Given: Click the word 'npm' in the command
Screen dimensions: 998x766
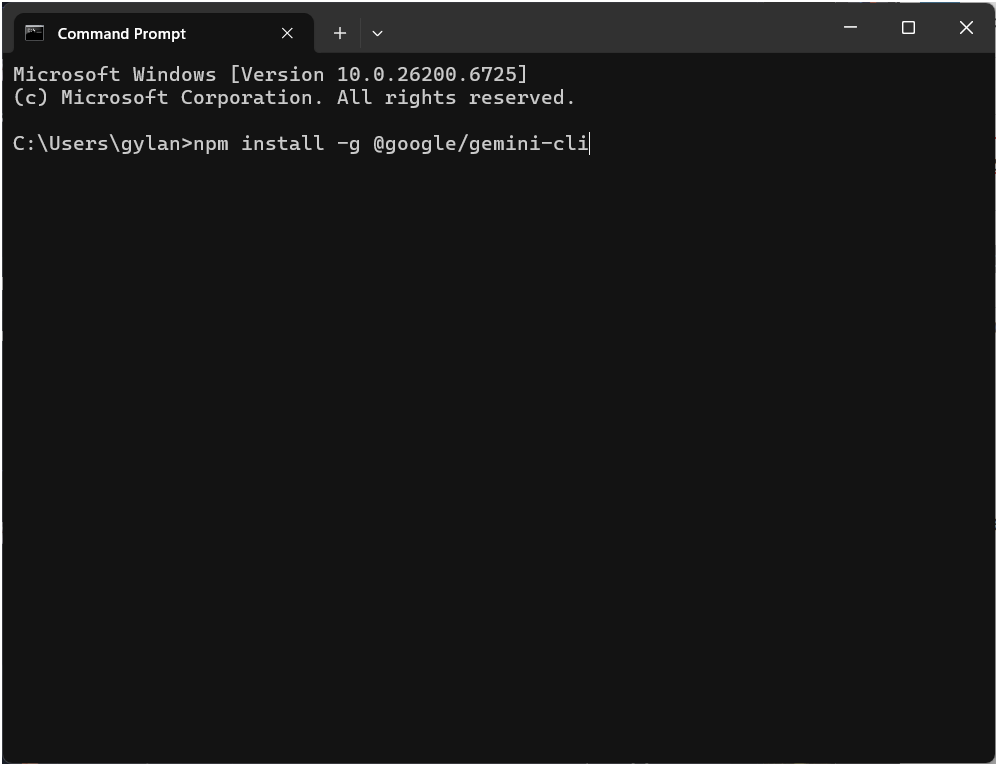Looking at the screenshot, I should click(211, 143).
